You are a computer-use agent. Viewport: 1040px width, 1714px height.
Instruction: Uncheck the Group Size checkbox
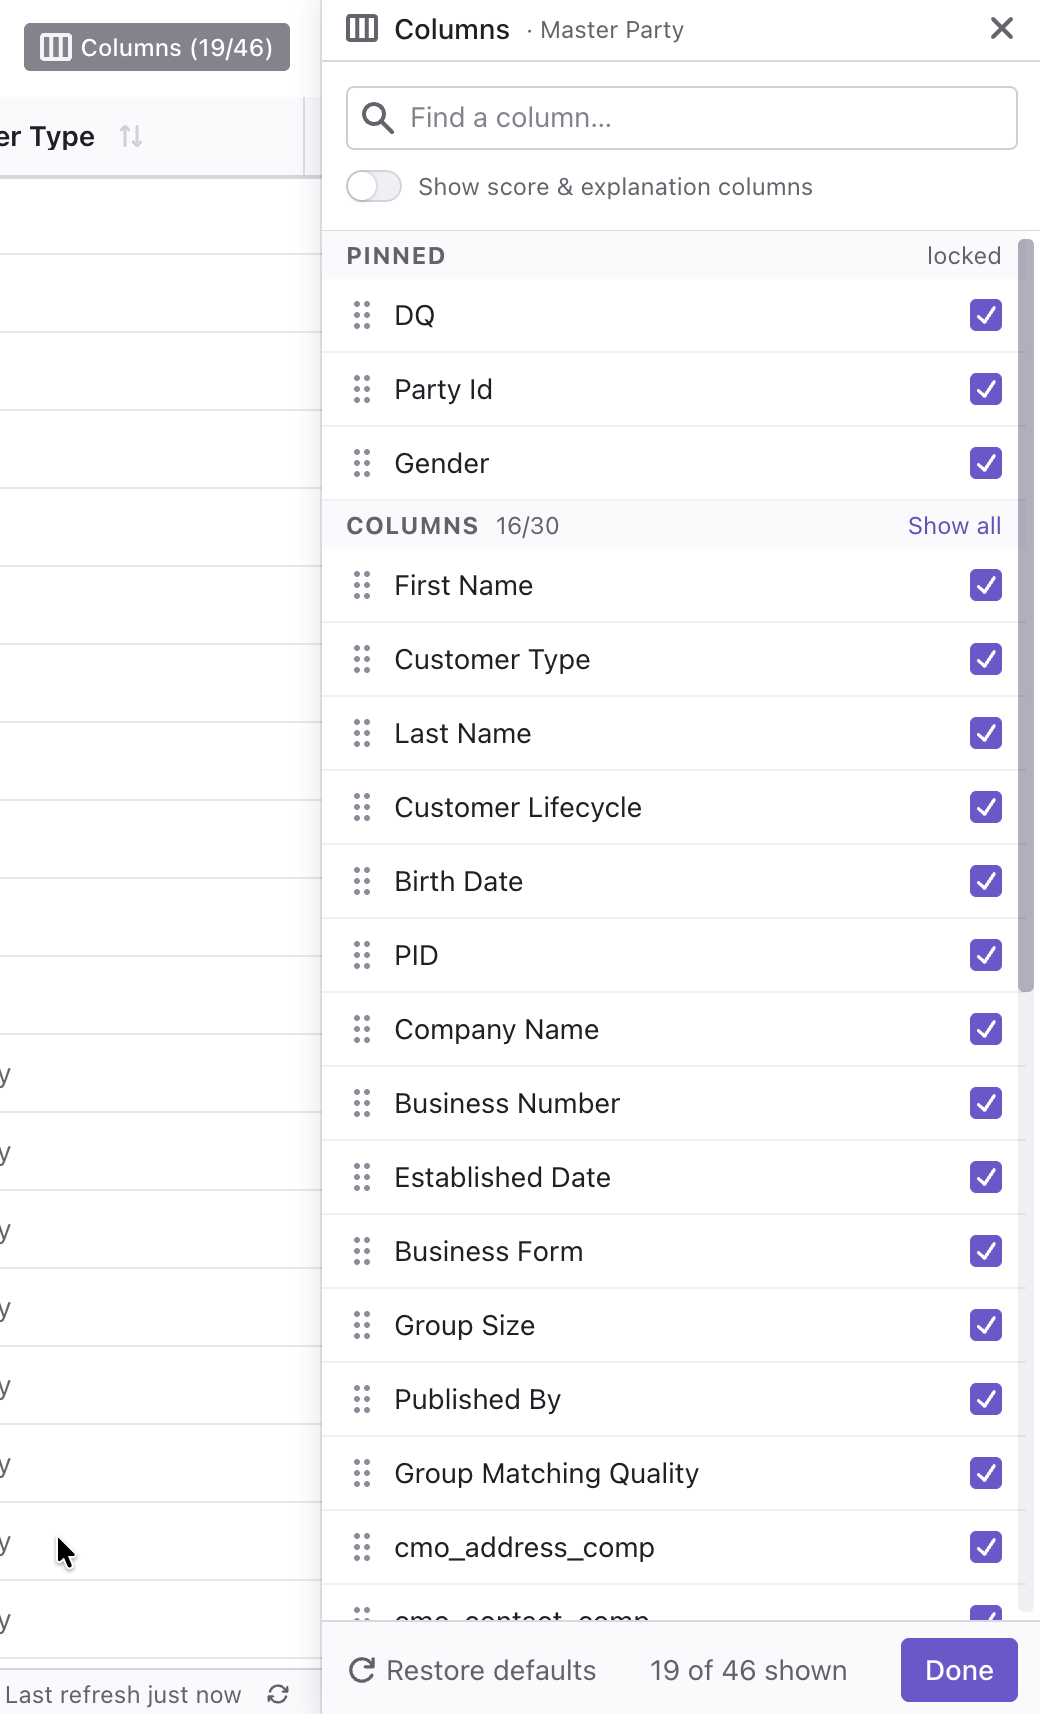point(986,1325)
